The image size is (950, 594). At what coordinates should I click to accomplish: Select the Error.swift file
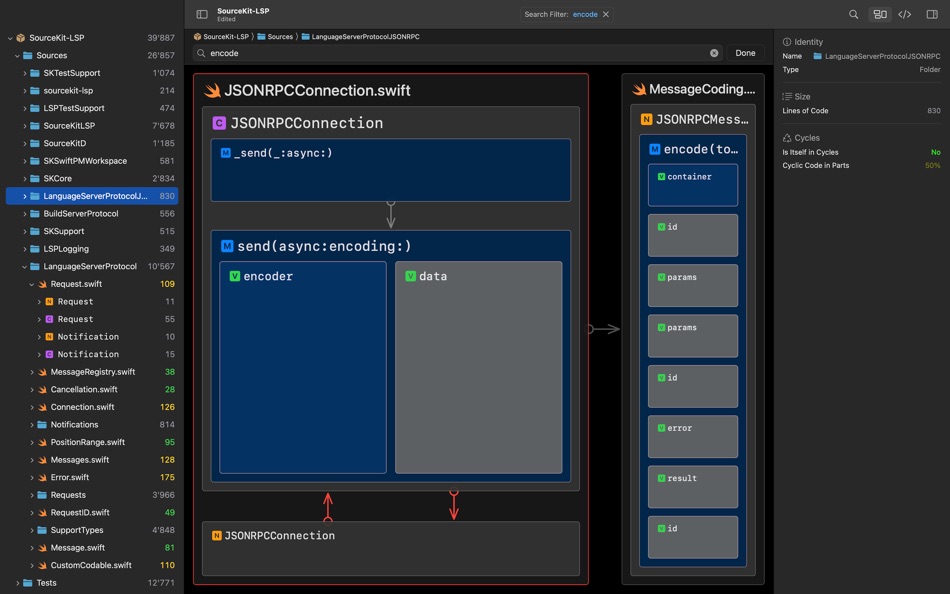tap(92, 477)
